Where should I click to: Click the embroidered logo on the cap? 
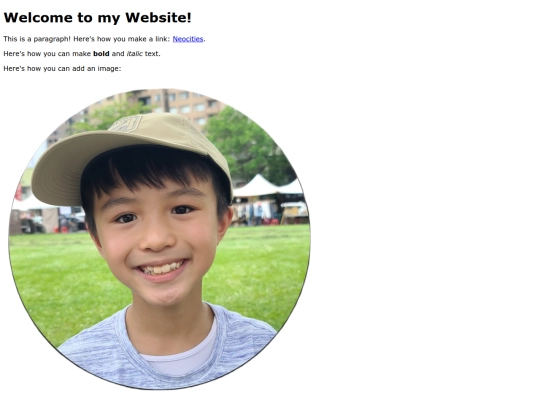125,124
